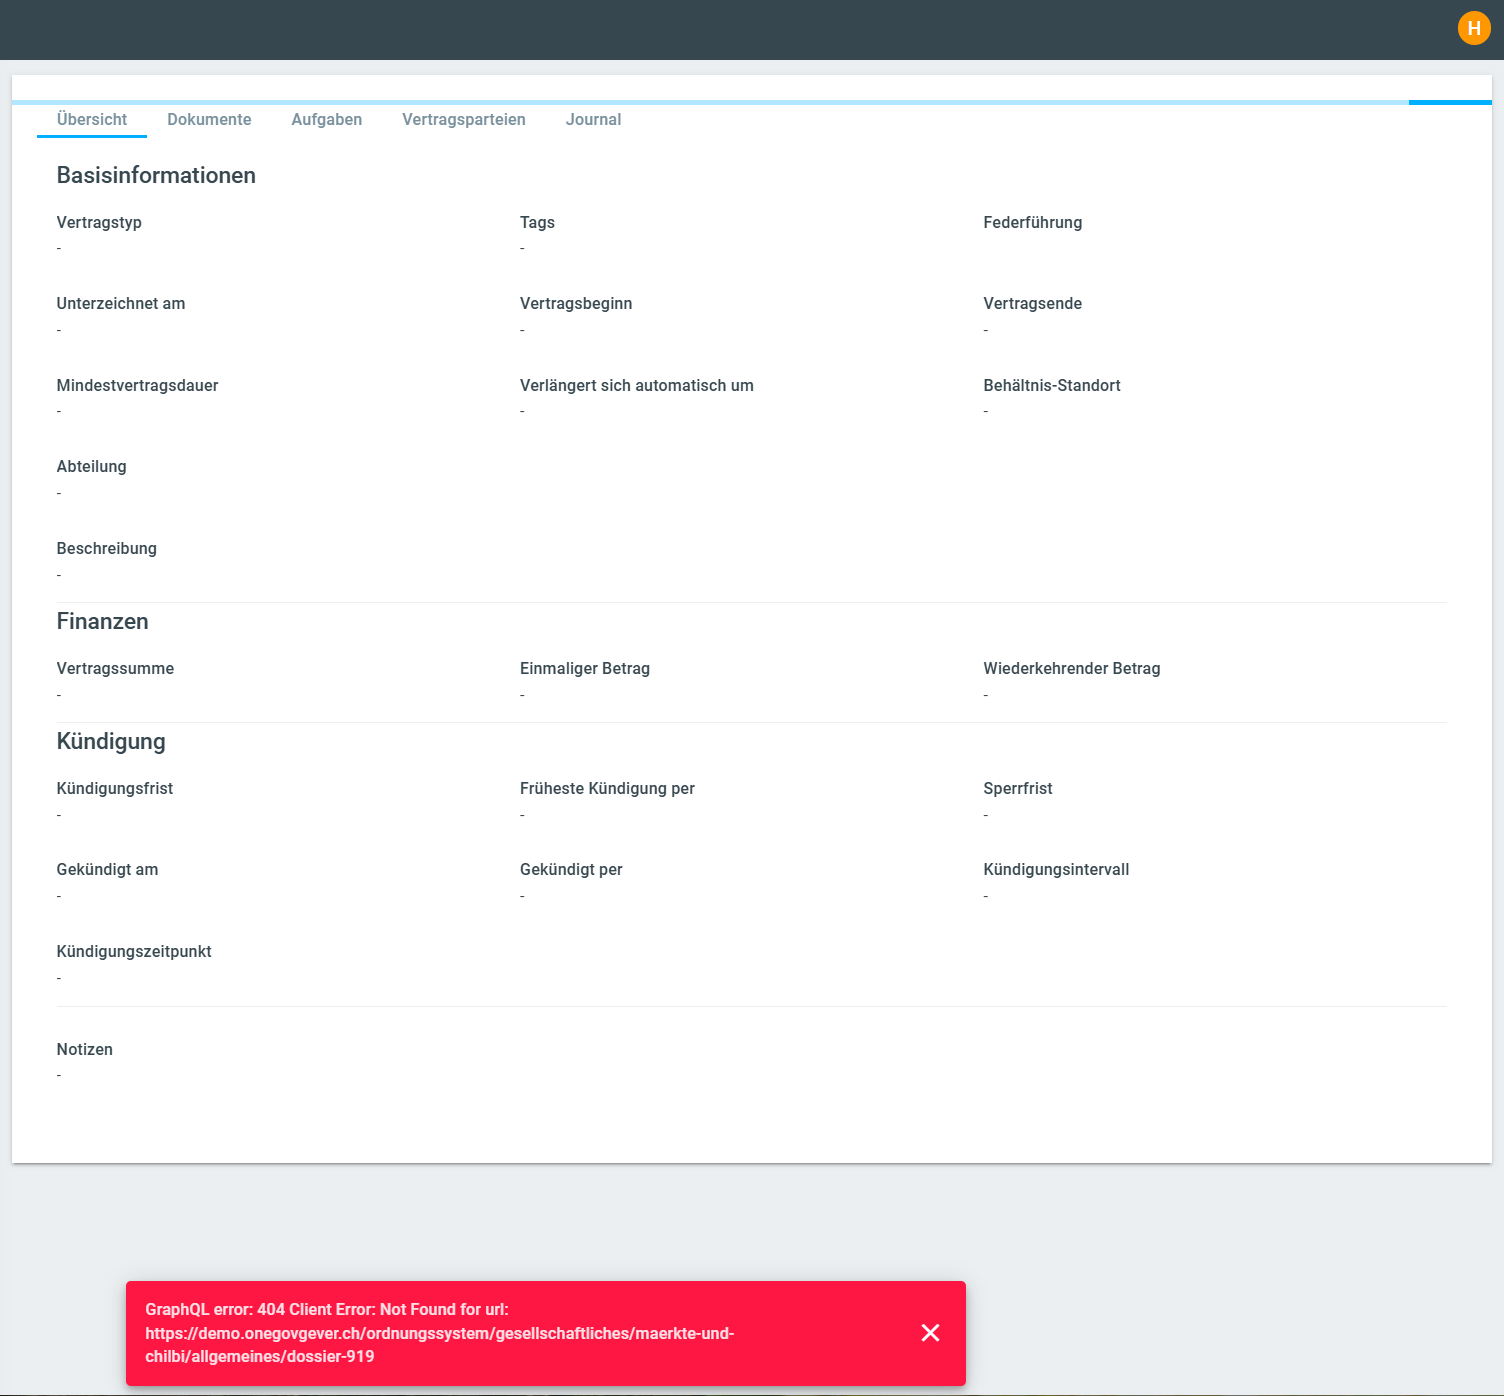Screen dimensions: 1504x1396
Task: Switch to the Übersicht tab
Action: (92, 119)
